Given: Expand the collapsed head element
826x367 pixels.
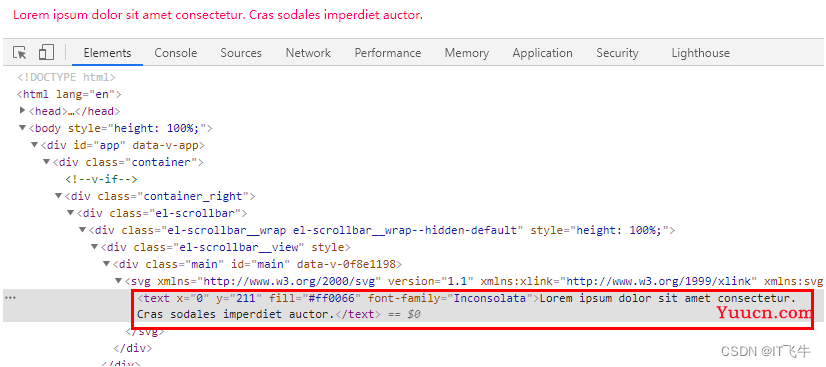Looking at the screenshot, I should pos(22,111).
